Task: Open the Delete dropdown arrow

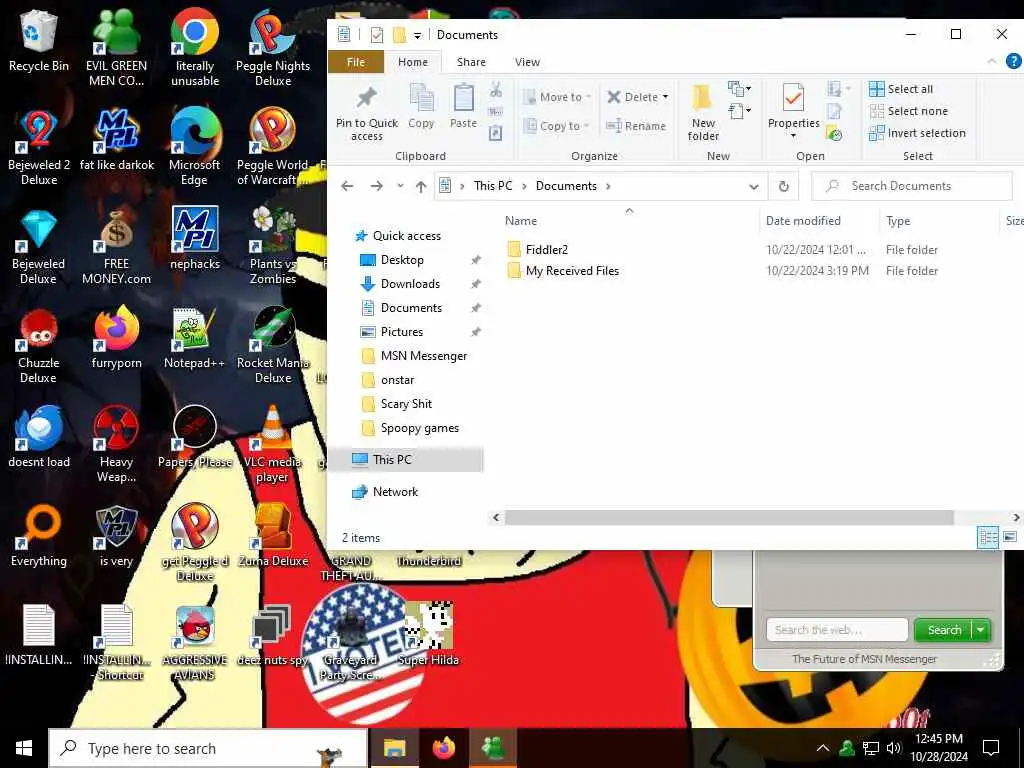Action: click(x=665, y=97)
